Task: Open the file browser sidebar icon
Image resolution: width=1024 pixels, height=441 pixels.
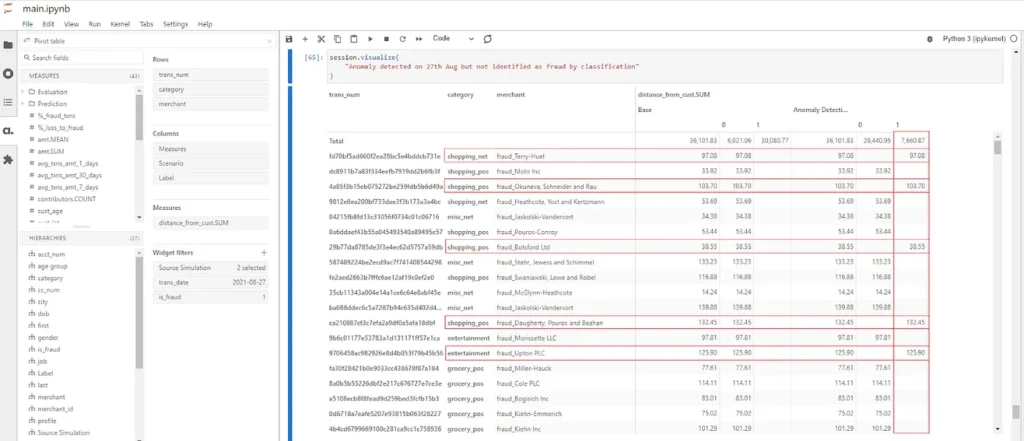Action: click(8, 45)
